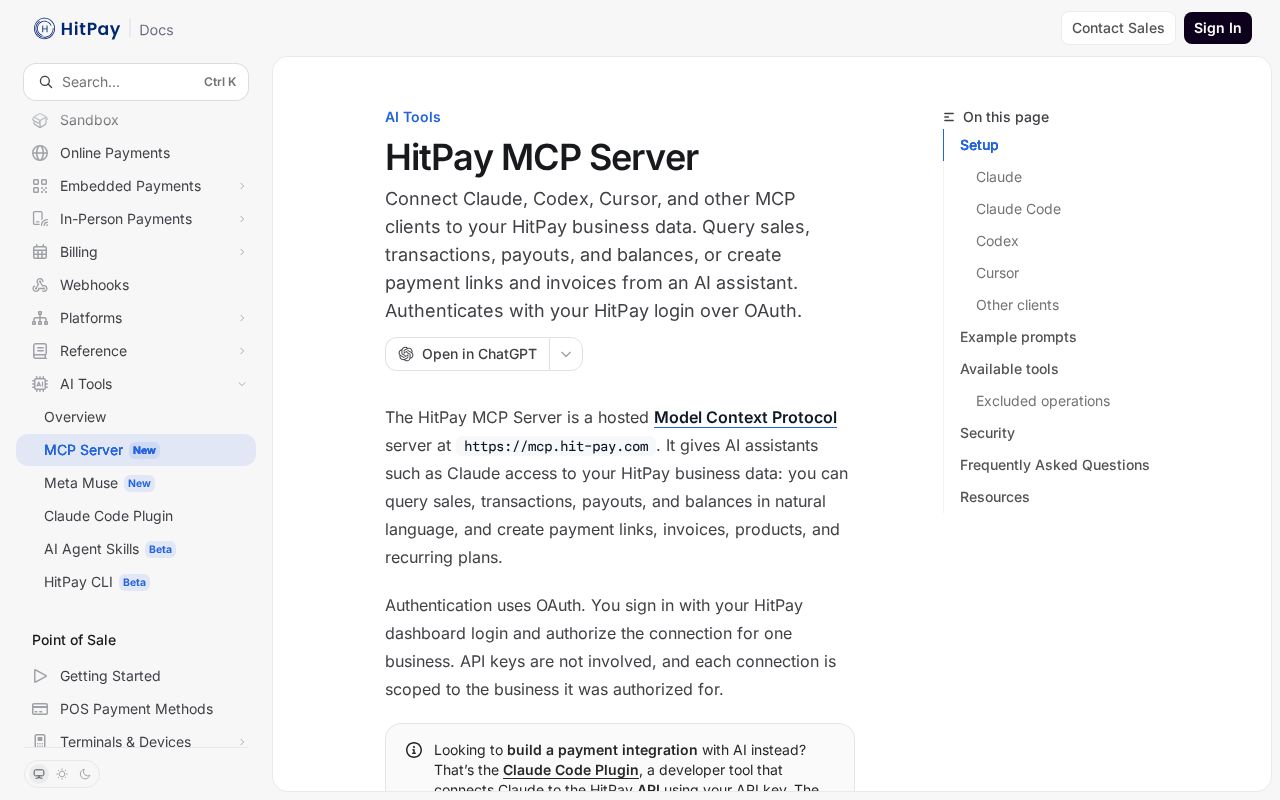The image size is (1280, 800).
Task: Click the Contact Sales button
Action: [x=1118, y=28]
